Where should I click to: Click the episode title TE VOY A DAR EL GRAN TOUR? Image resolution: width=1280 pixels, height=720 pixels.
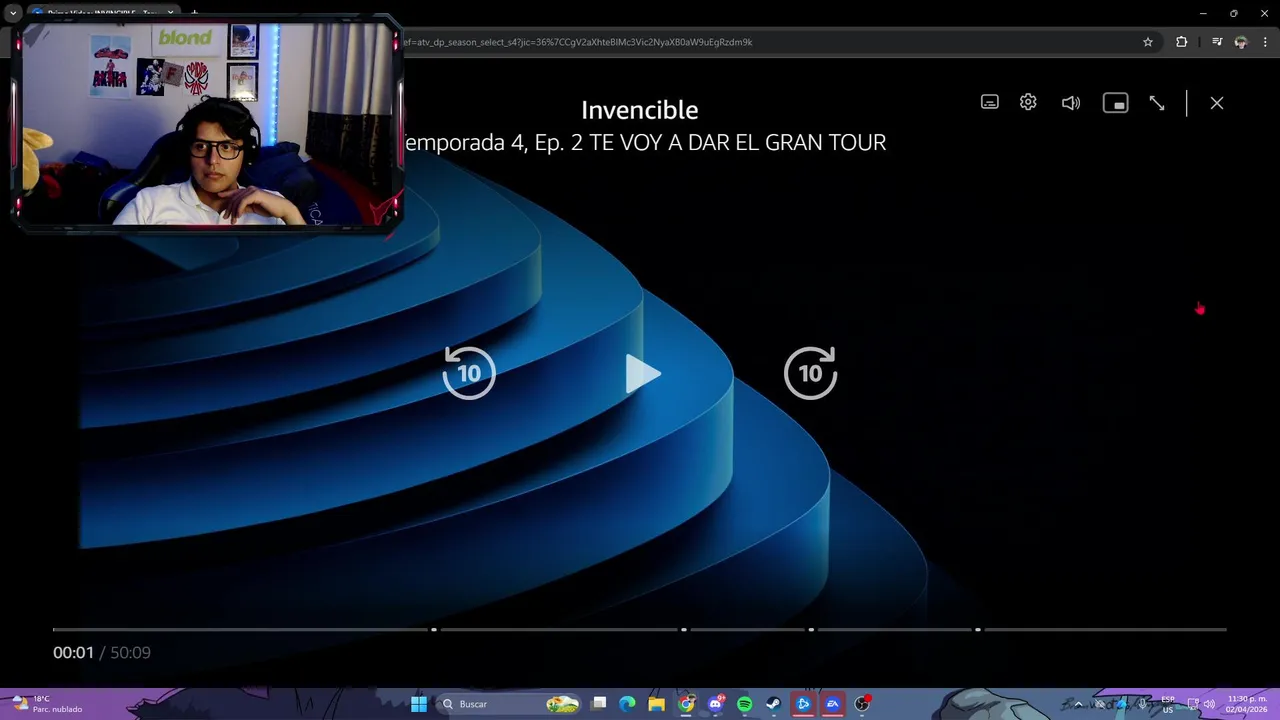click(x=738, y=142)
